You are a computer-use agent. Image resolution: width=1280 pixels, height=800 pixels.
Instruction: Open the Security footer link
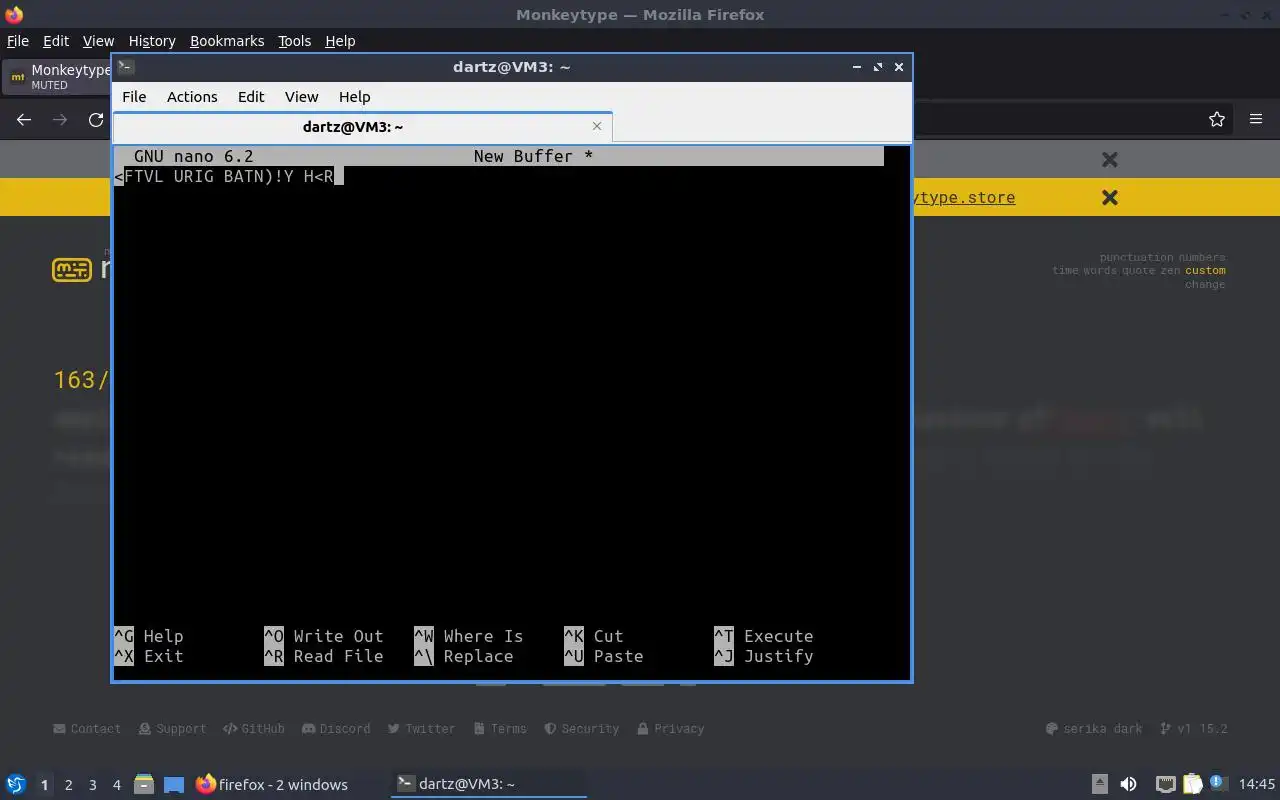581,729
